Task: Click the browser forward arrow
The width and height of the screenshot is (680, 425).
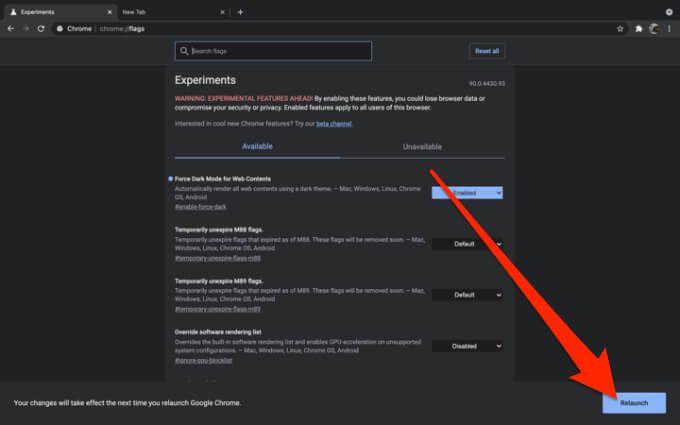Action: coord(24,29)
